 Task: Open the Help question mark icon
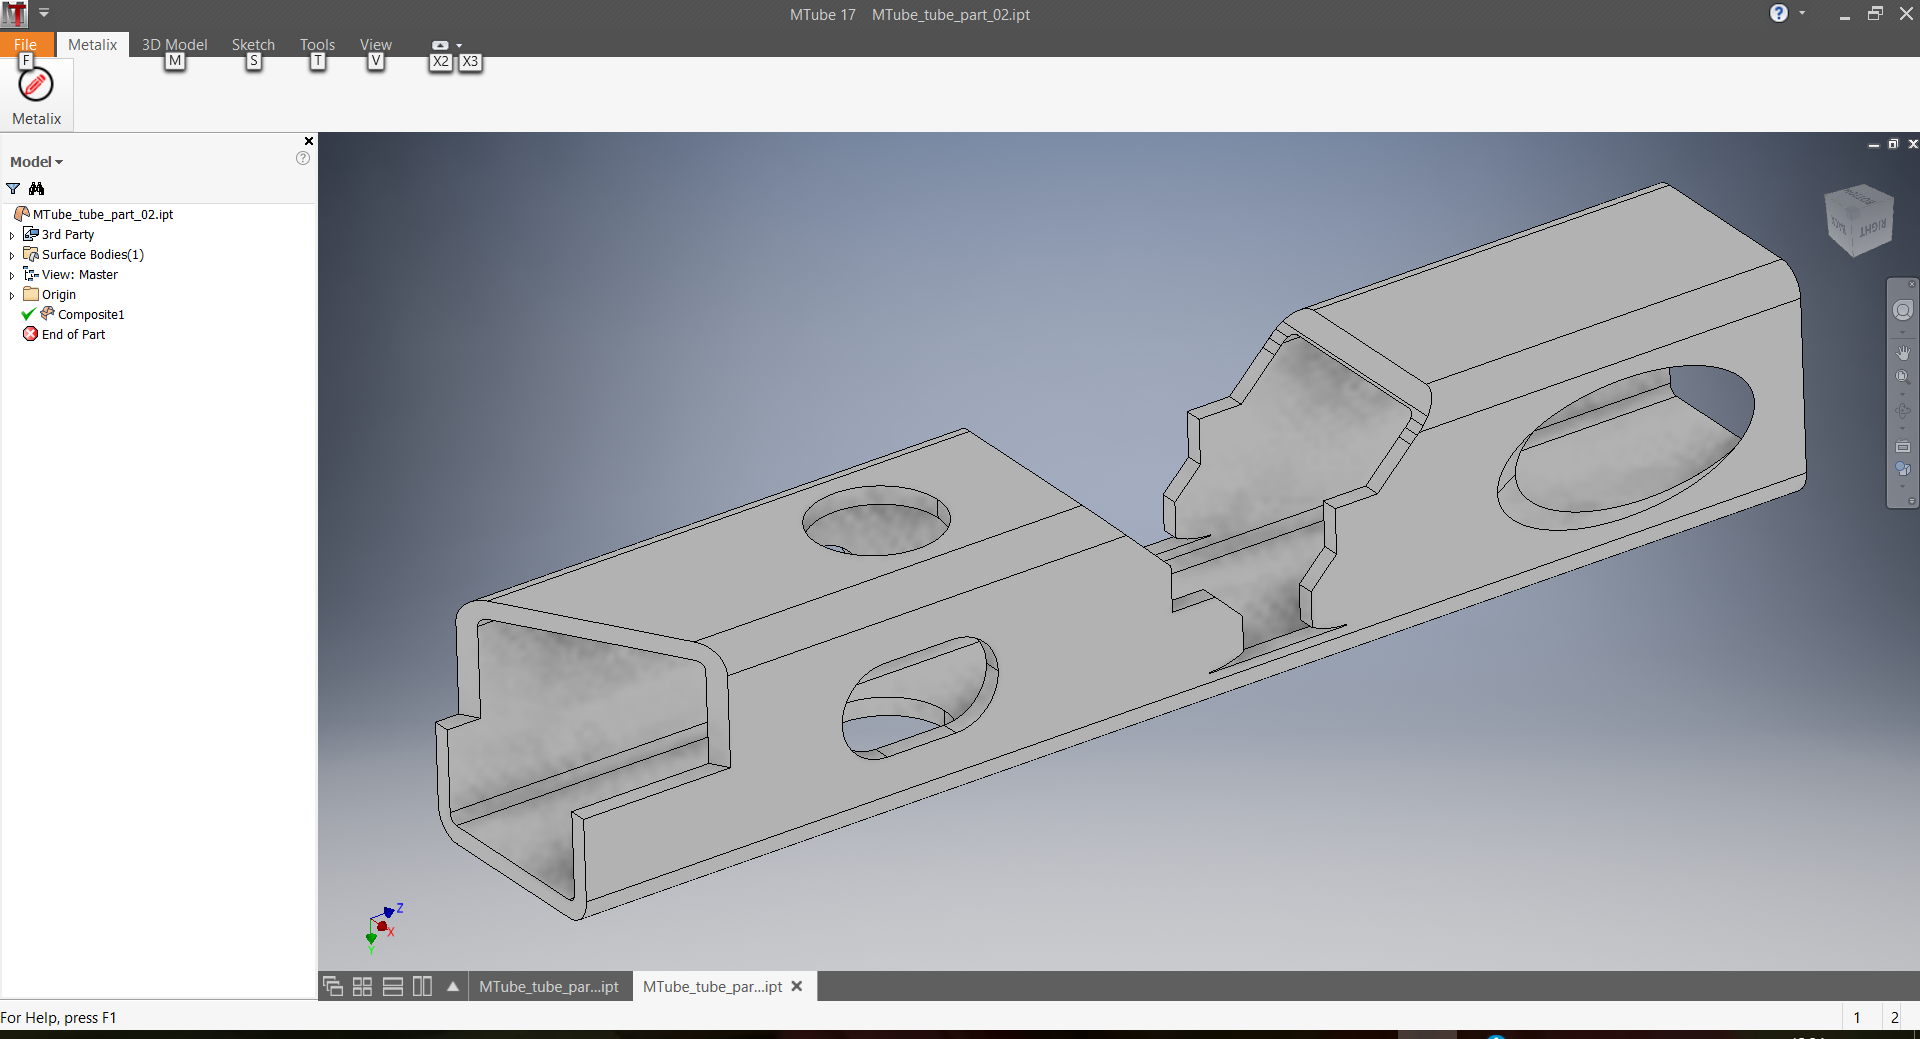tap(1778, 13)
